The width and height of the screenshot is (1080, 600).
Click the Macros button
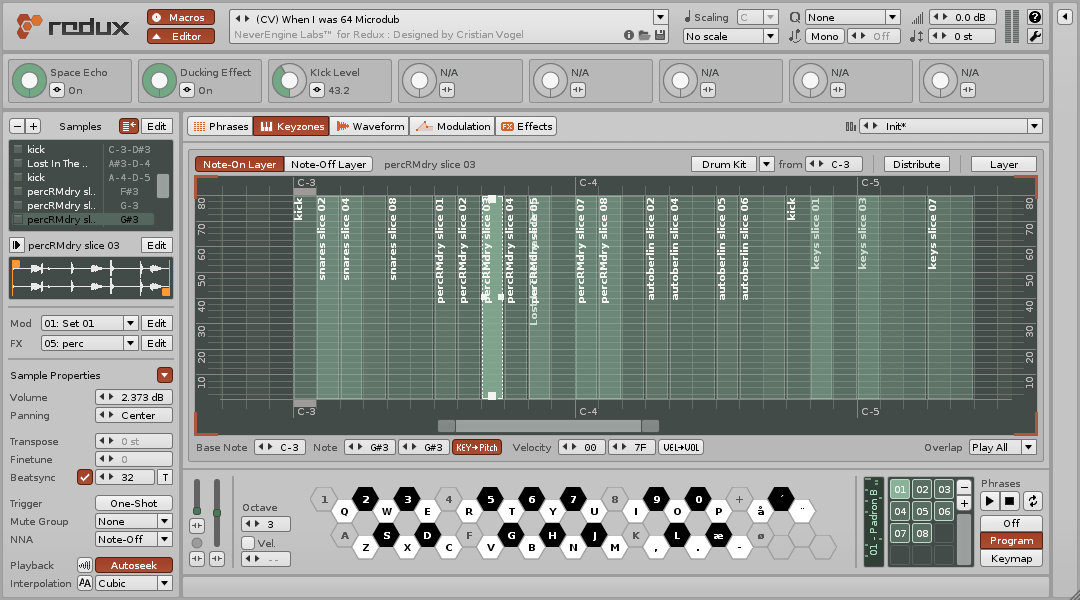point(180,17)
